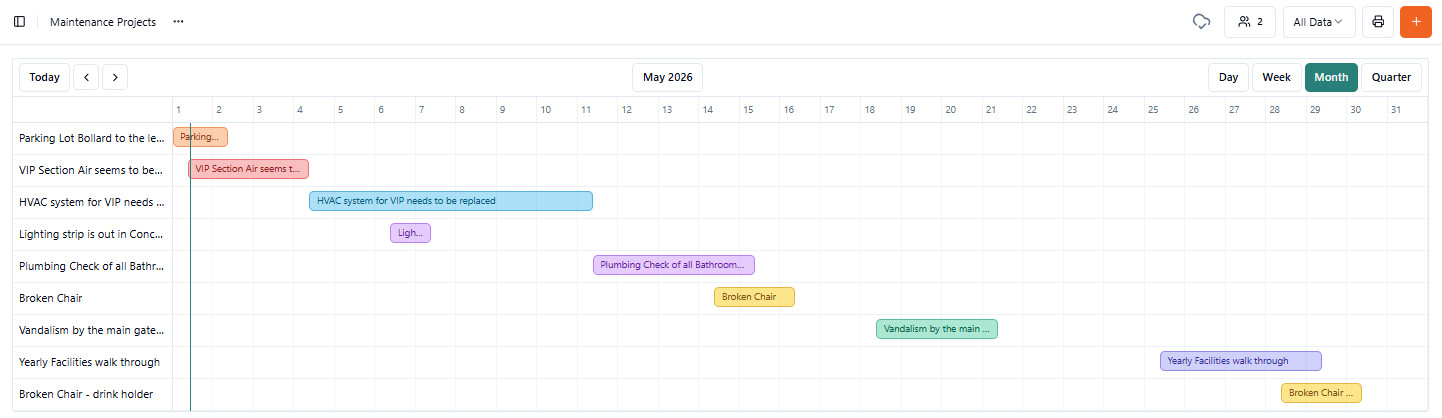The height and width of the screenshot is (418, 1442).
Task: Click the teal current-day marker line
Action: [190, 266]
